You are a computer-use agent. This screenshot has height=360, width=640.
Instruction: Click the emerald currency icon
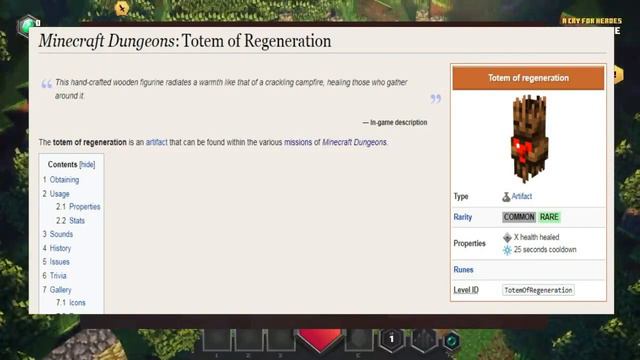(27, 26)
